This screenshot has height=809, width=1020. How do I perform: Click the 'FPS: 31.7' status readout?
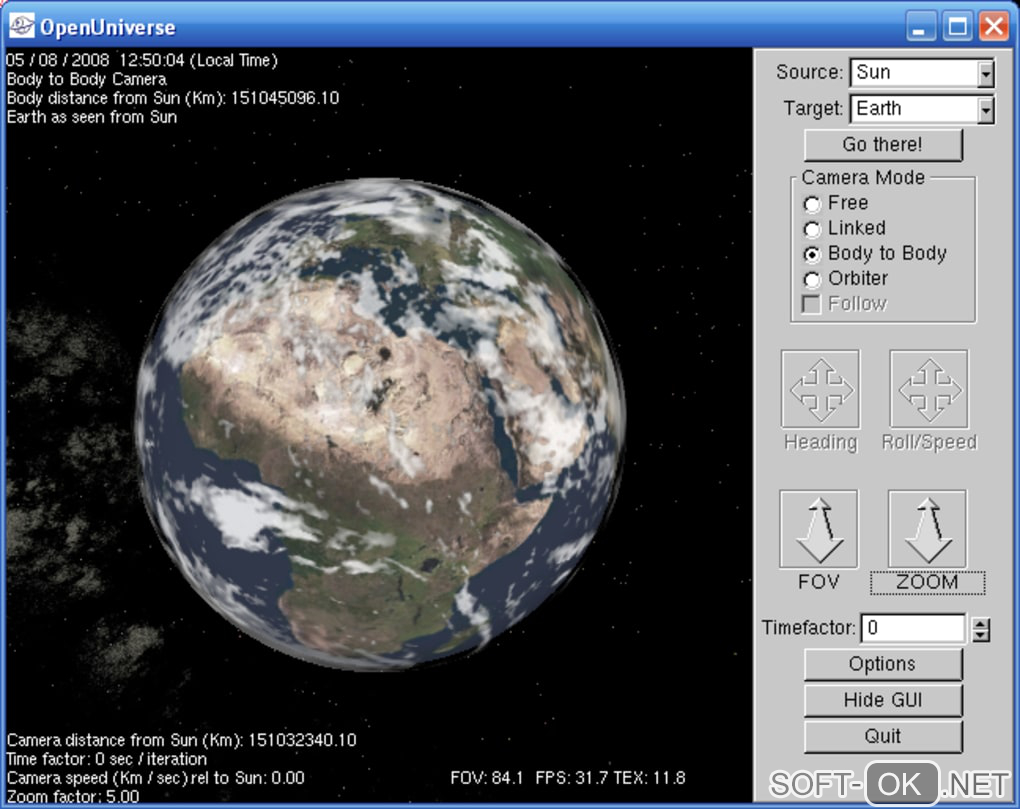point(571,778)
